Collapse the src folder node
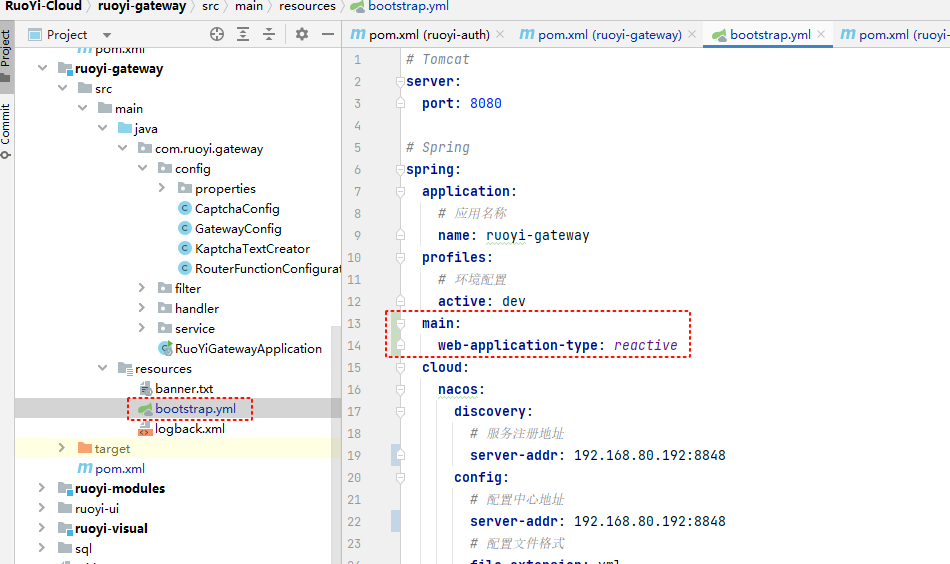The width and height of the screenshot is (950, 564). 62,88
